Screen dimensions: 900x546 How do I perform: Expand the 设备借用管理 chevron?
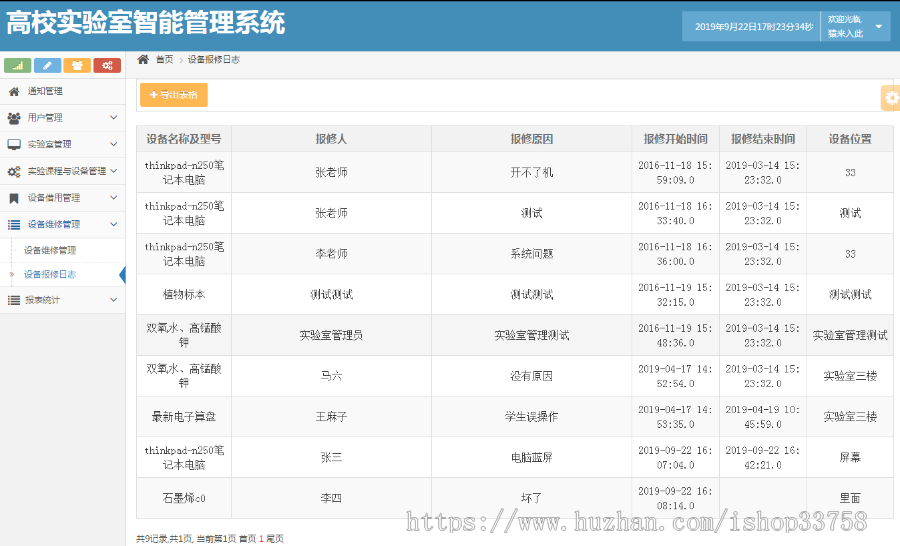pos(114,198)
